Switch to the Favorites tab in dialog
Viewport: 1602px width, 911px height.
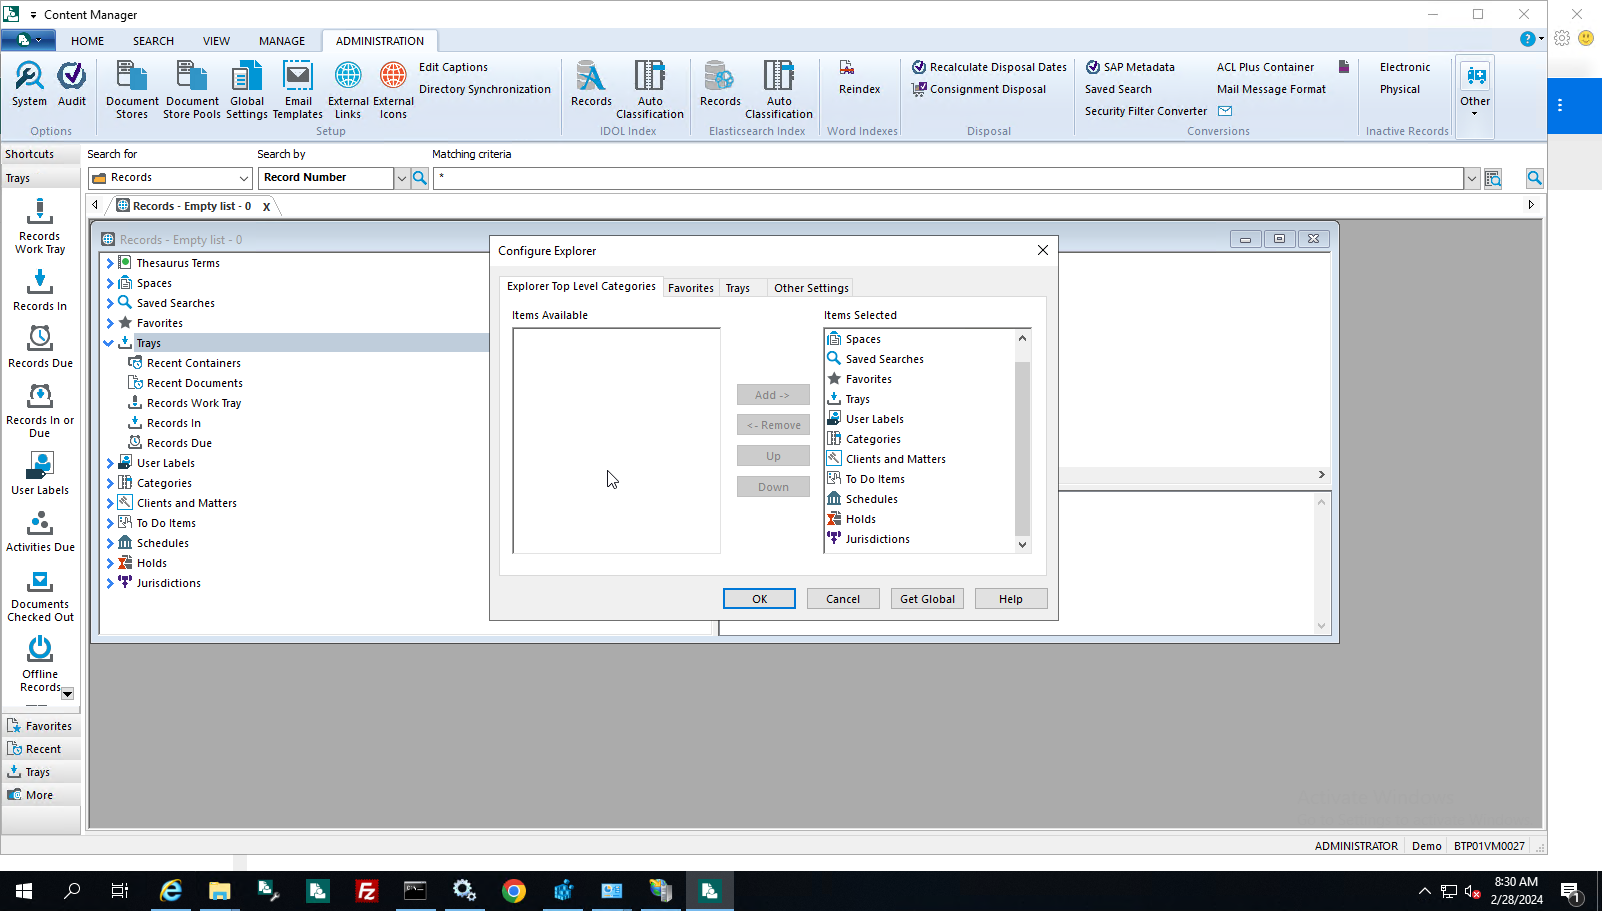point(691,288)
